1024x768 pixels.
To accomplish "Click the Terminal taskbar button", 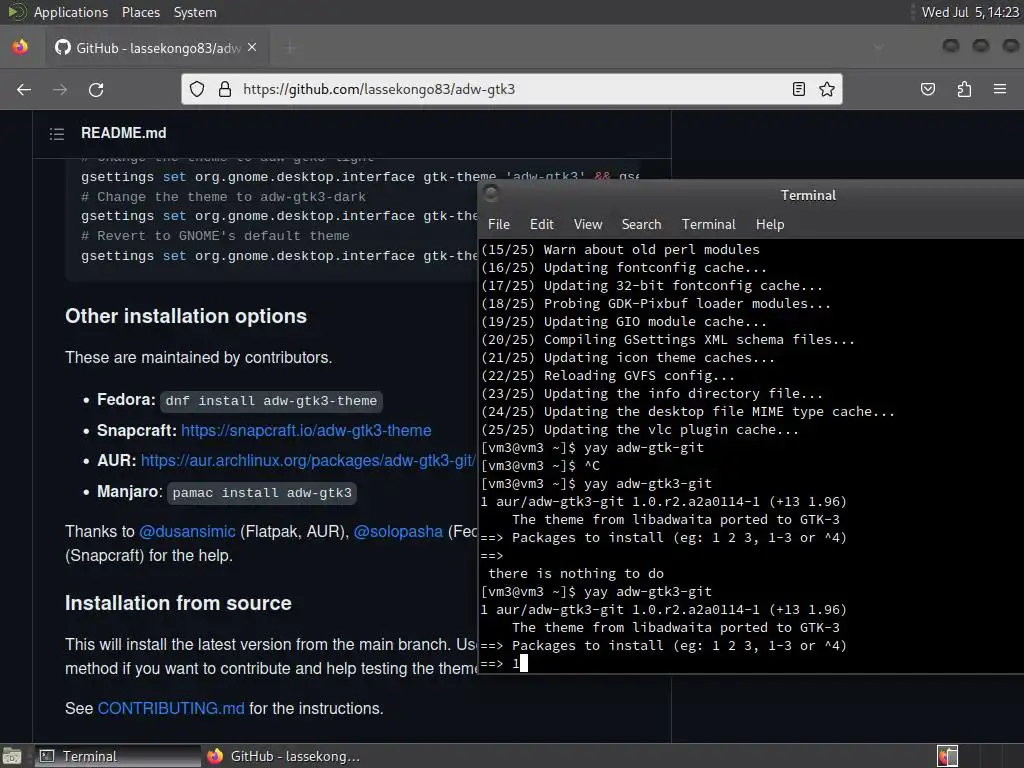I will point(118,756).
